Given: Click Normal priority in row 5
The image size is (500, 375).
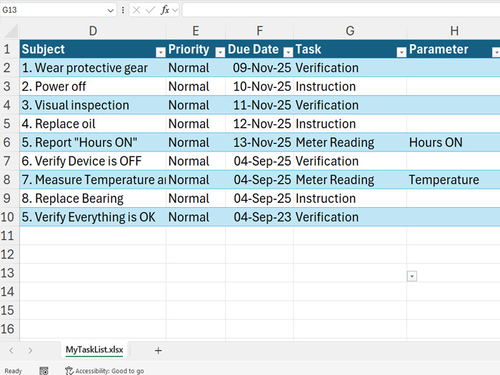Looking at the screenshot, I should click(x=196, y=124).
